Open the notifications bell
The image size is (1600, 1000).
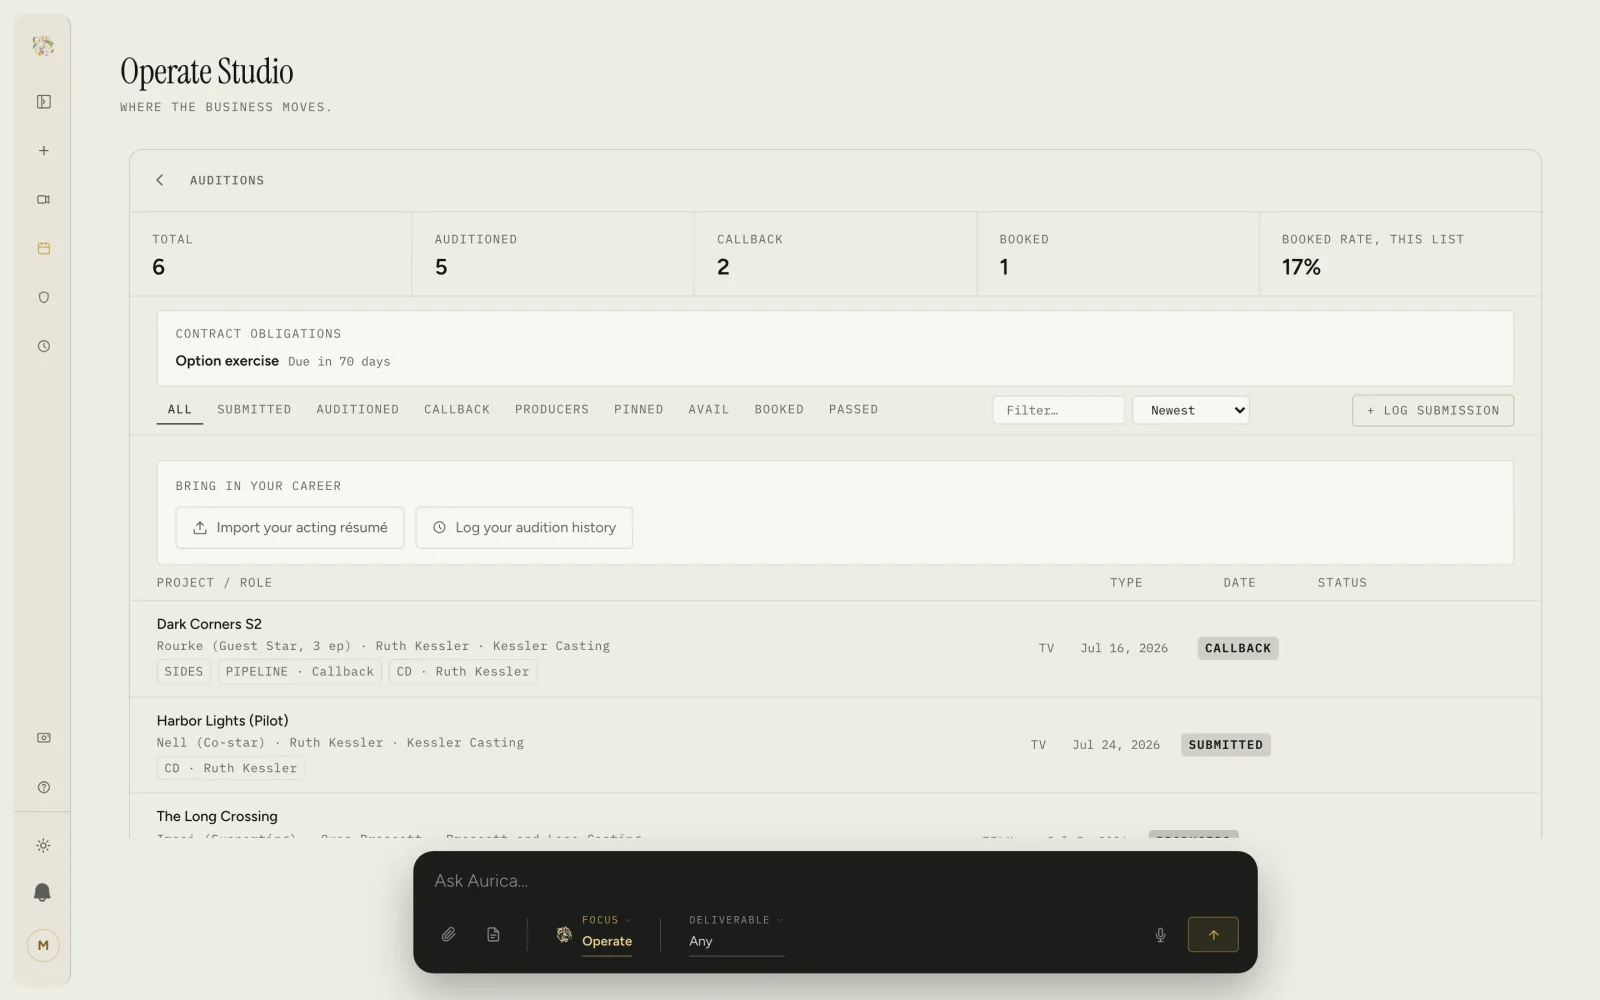[43, 893]
